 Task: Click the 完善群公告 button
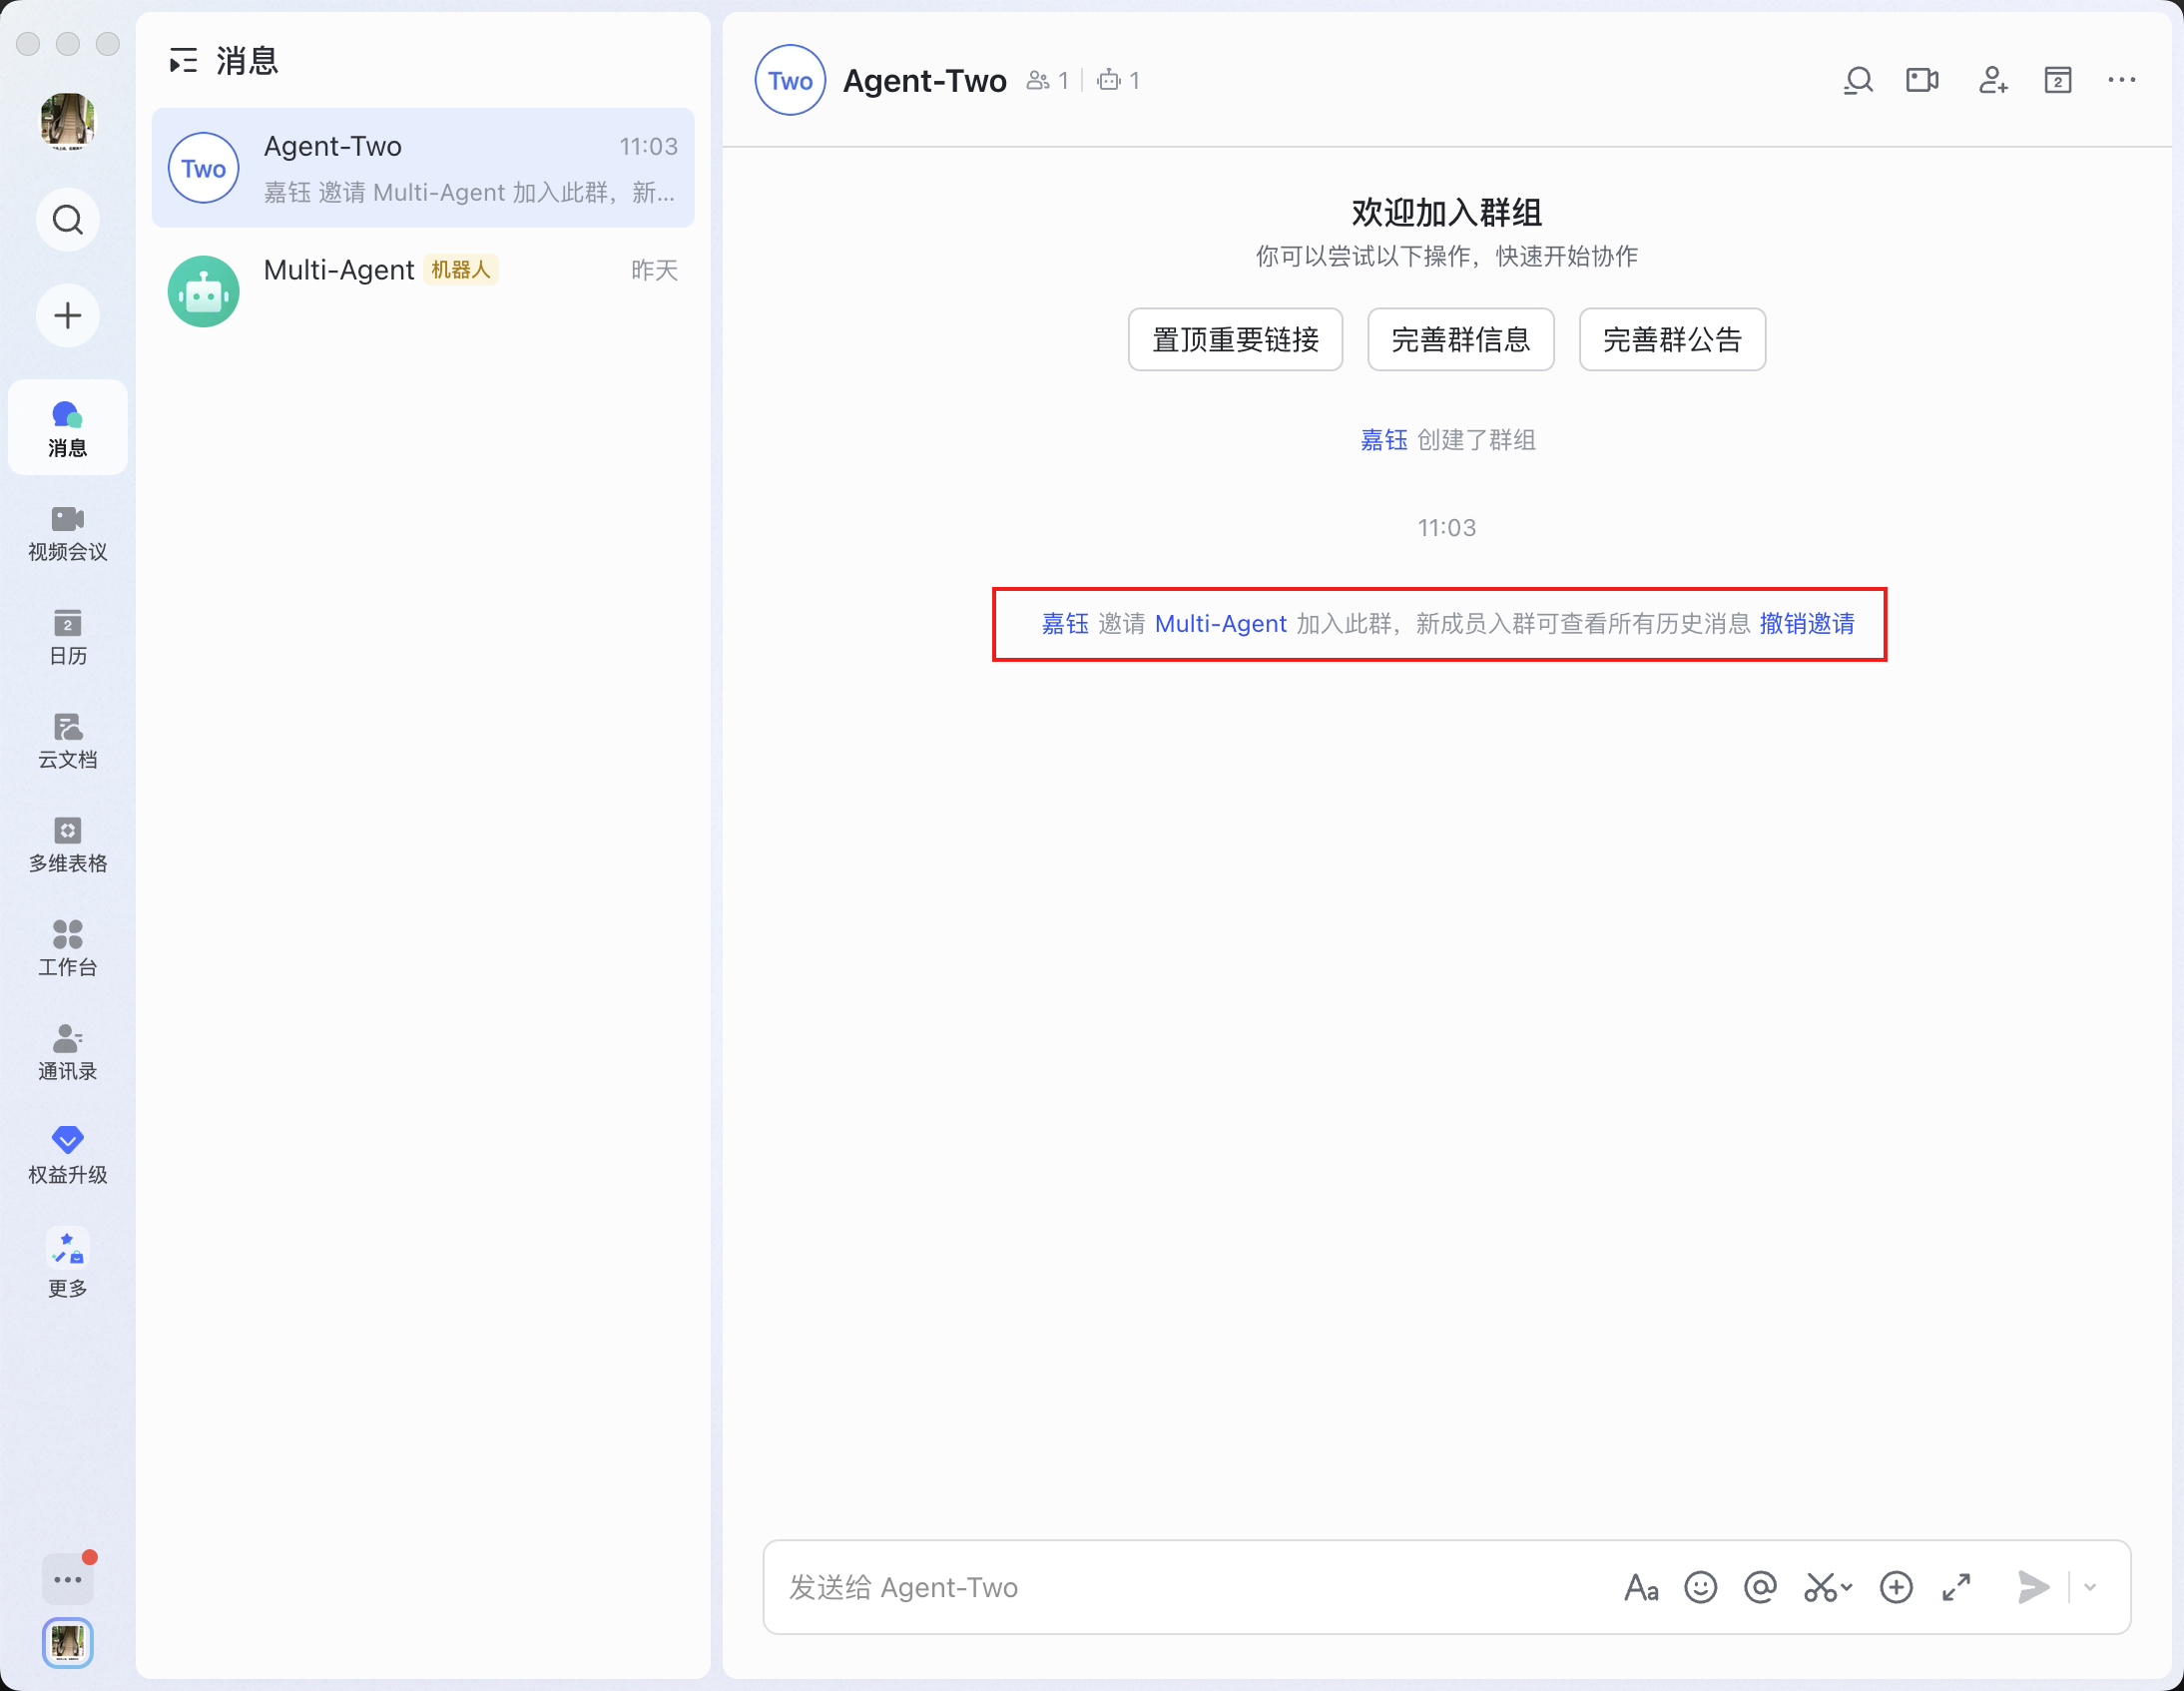[1671, 339]
